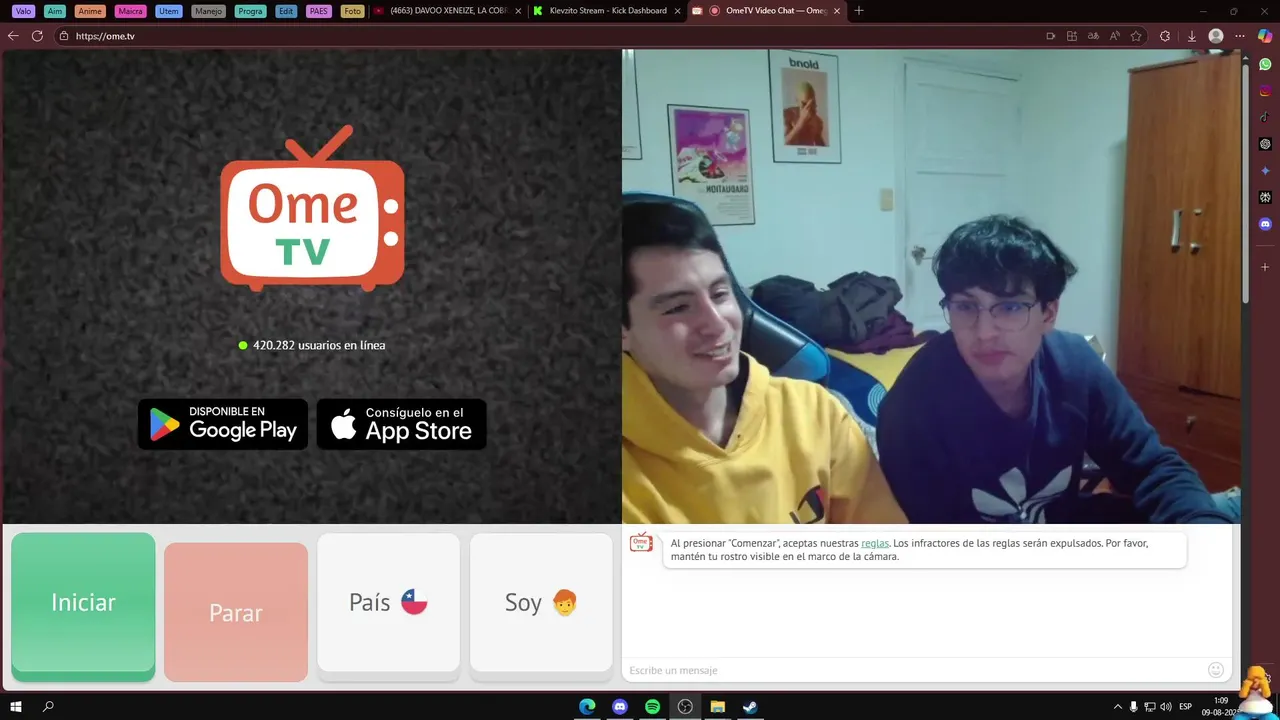Open the ChatGPT sidebar app
The height and width of the screenshot is (720, 1280).
(x=1265, y=144)
